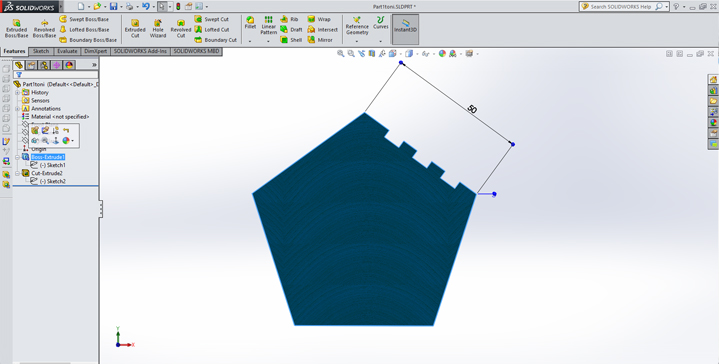Expand the Annotations folder

17,109
